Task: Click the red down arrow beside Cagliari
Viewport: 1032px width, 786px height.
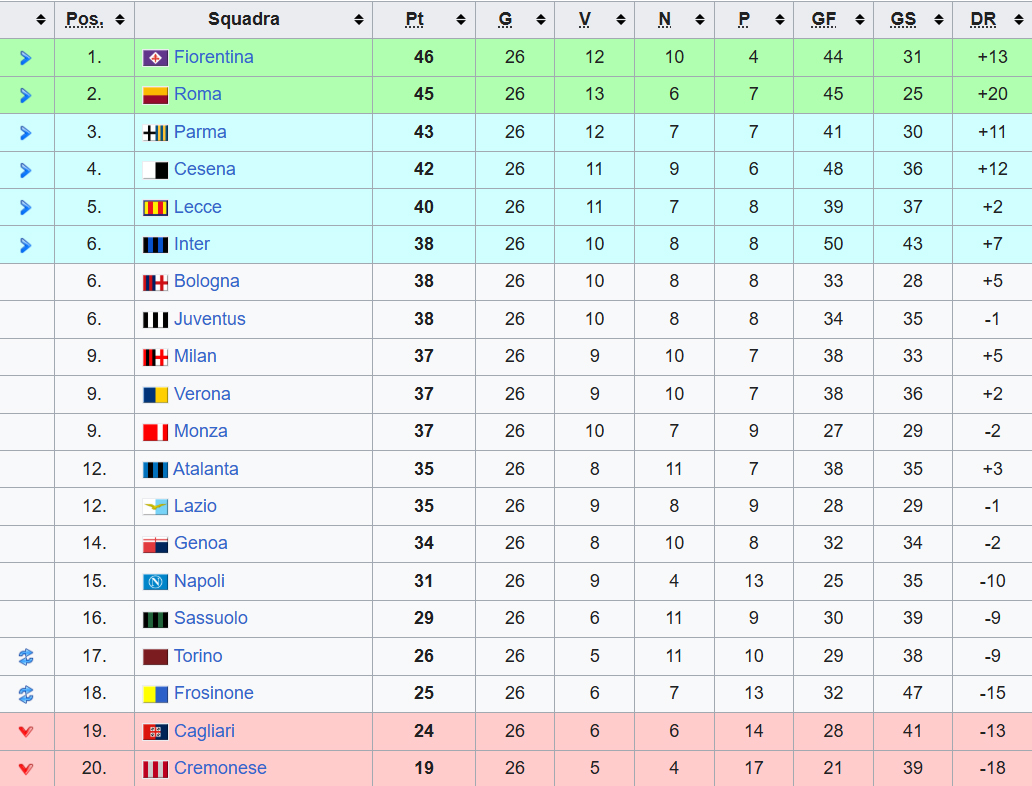Action: pyautogui.click(x=26, y=732)
